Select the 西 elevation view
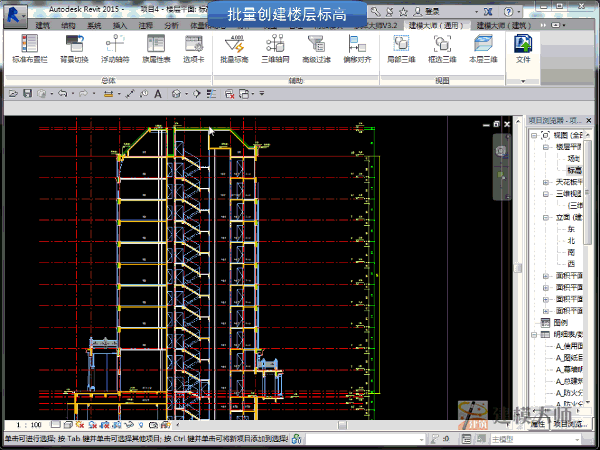 (x=571, y=264)
